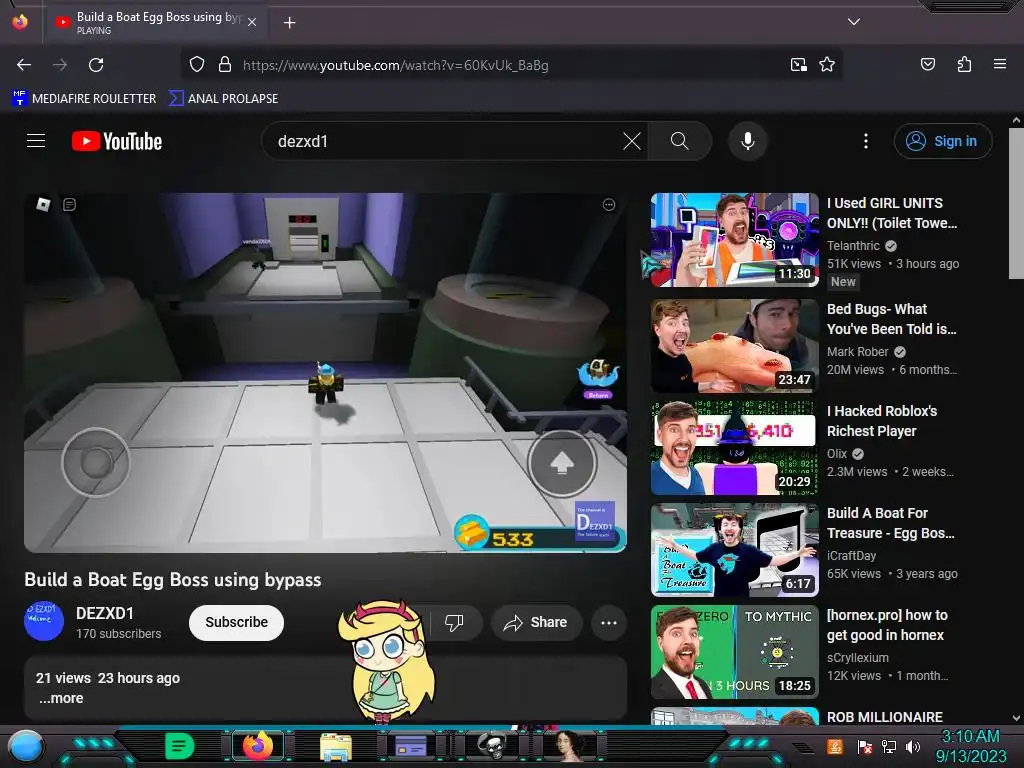
Task: Visit sCryllexium channel name
Action: coord(857,658)
